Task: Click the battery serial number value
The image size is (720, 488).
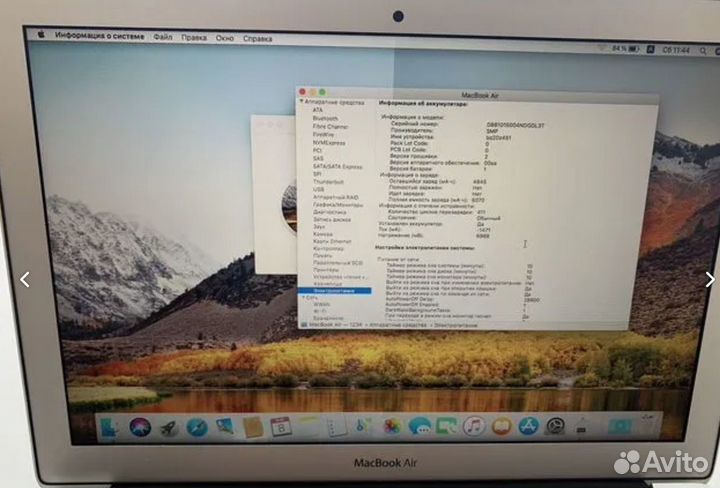Action: coord(515,125)
